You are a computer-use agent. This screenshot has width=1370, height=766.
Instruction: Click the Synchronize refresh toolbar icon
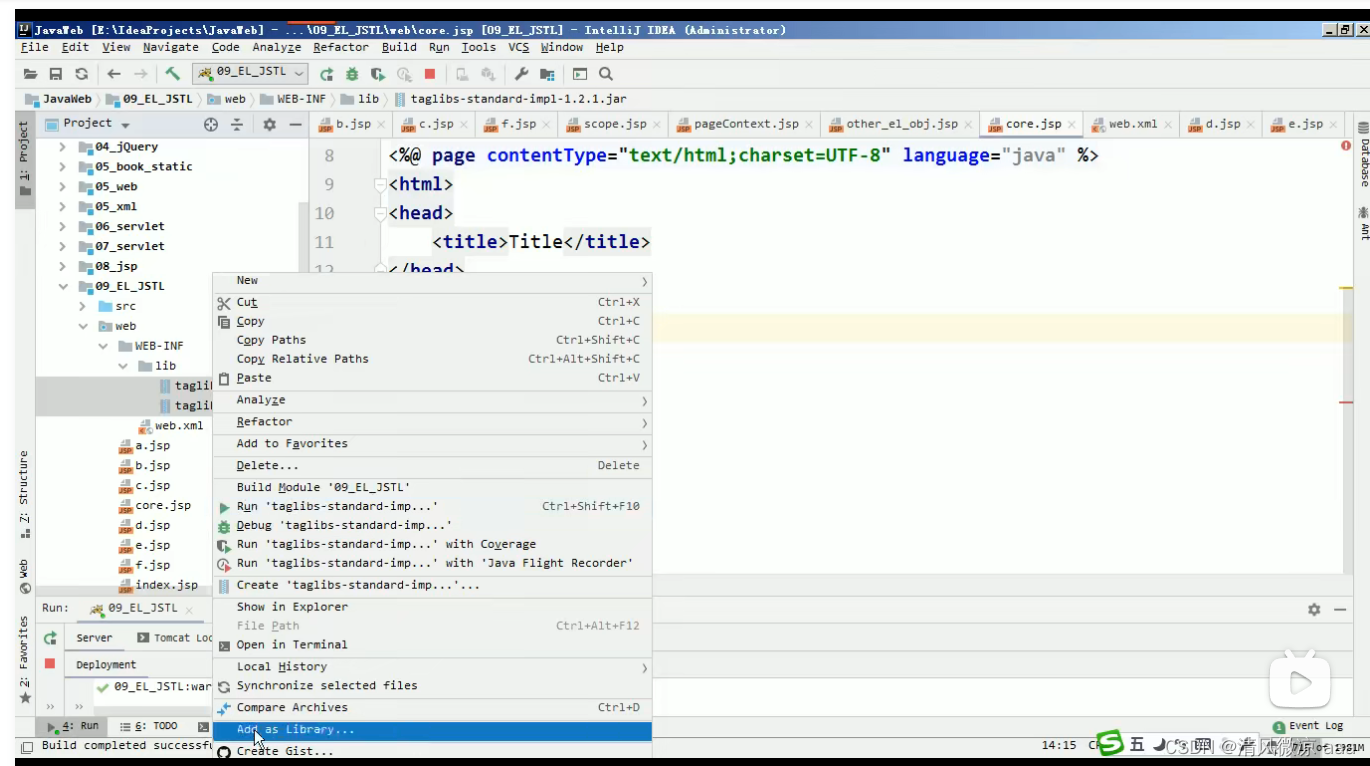point(82,74)
